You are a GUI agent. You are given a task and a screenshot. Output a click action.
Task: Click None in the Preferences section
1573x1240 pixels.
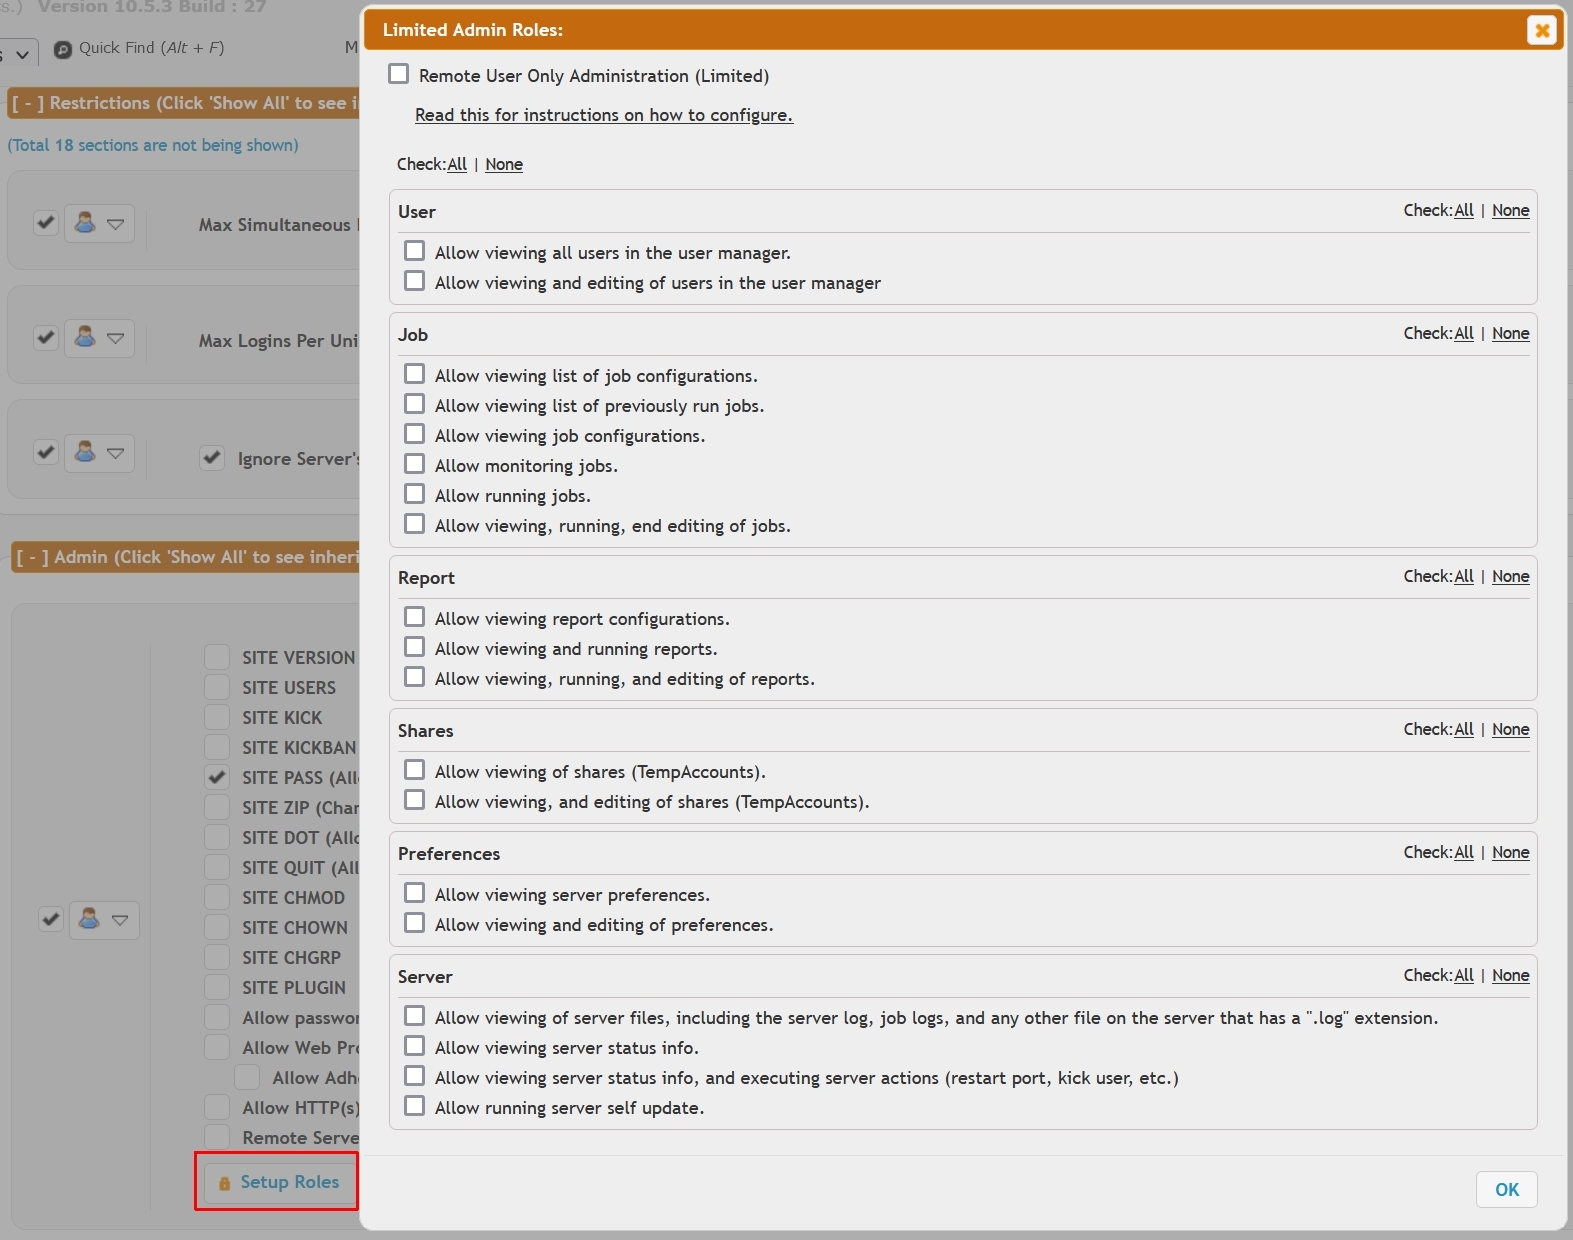(x=1511, y=852)
